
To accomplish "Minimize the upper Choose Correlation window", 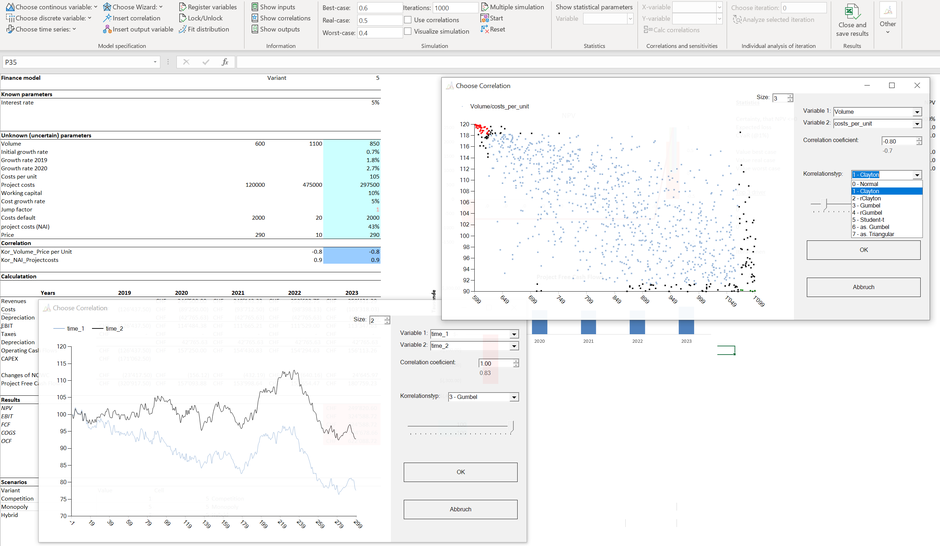I will (867, 86).
